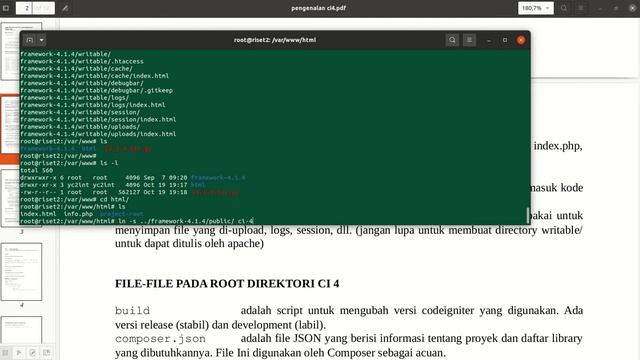Toggle the side pane in PDF viewer
This screenshot has width=640, height=360.
6,8
